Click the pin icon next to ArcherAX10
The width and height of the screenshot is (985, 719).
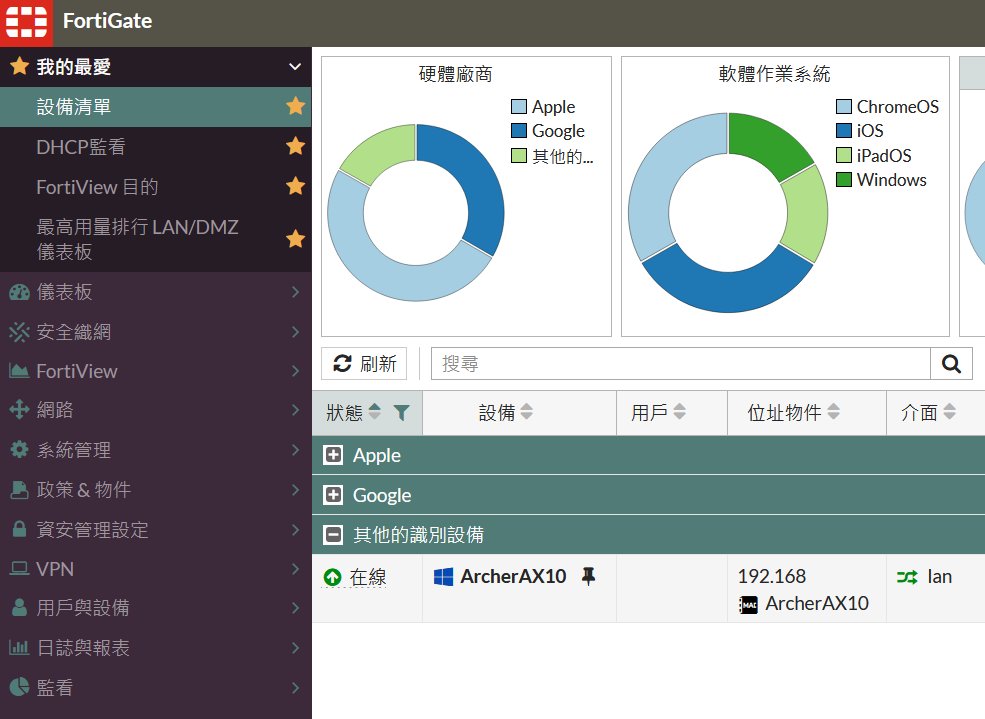(x=588, y=576)
